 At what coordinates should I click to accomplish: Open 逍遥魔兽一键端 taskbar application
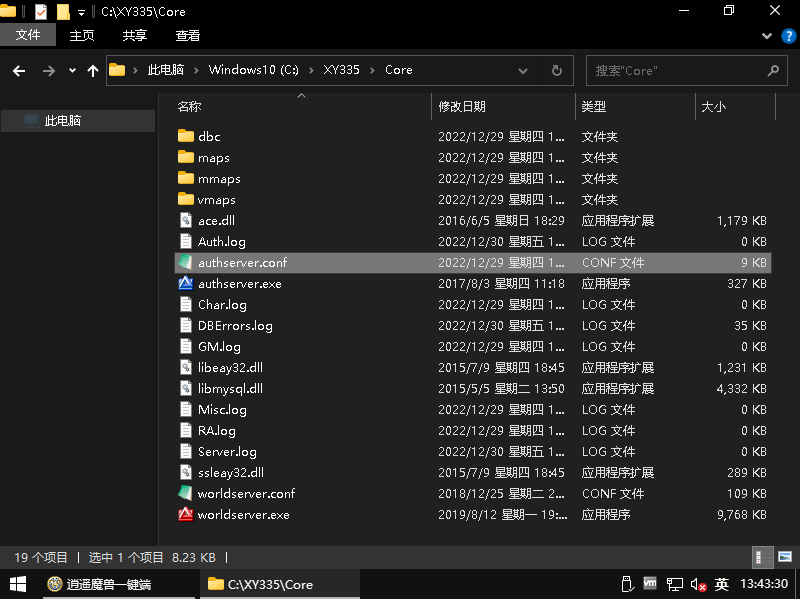pos(119,584)
